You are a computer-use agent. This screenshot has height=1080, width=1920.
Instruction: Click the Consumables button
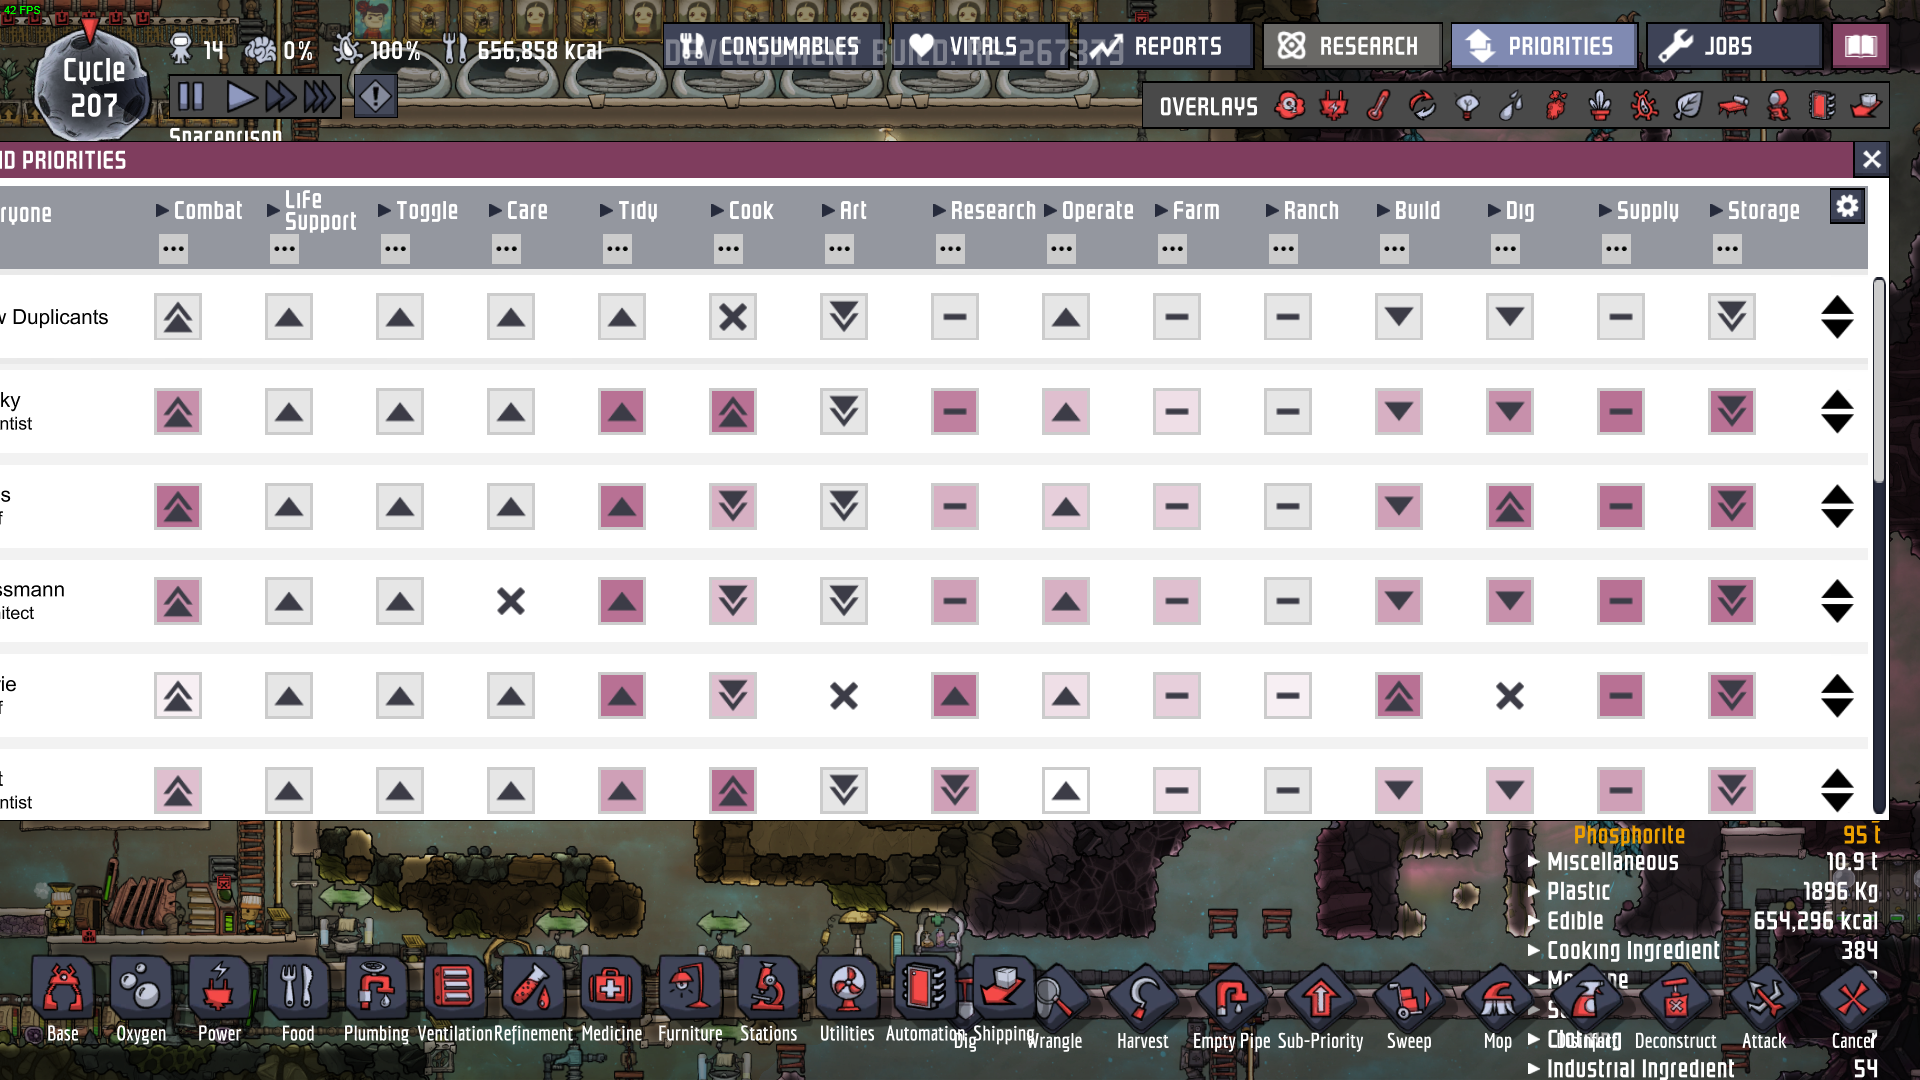[x=772, y=46]
